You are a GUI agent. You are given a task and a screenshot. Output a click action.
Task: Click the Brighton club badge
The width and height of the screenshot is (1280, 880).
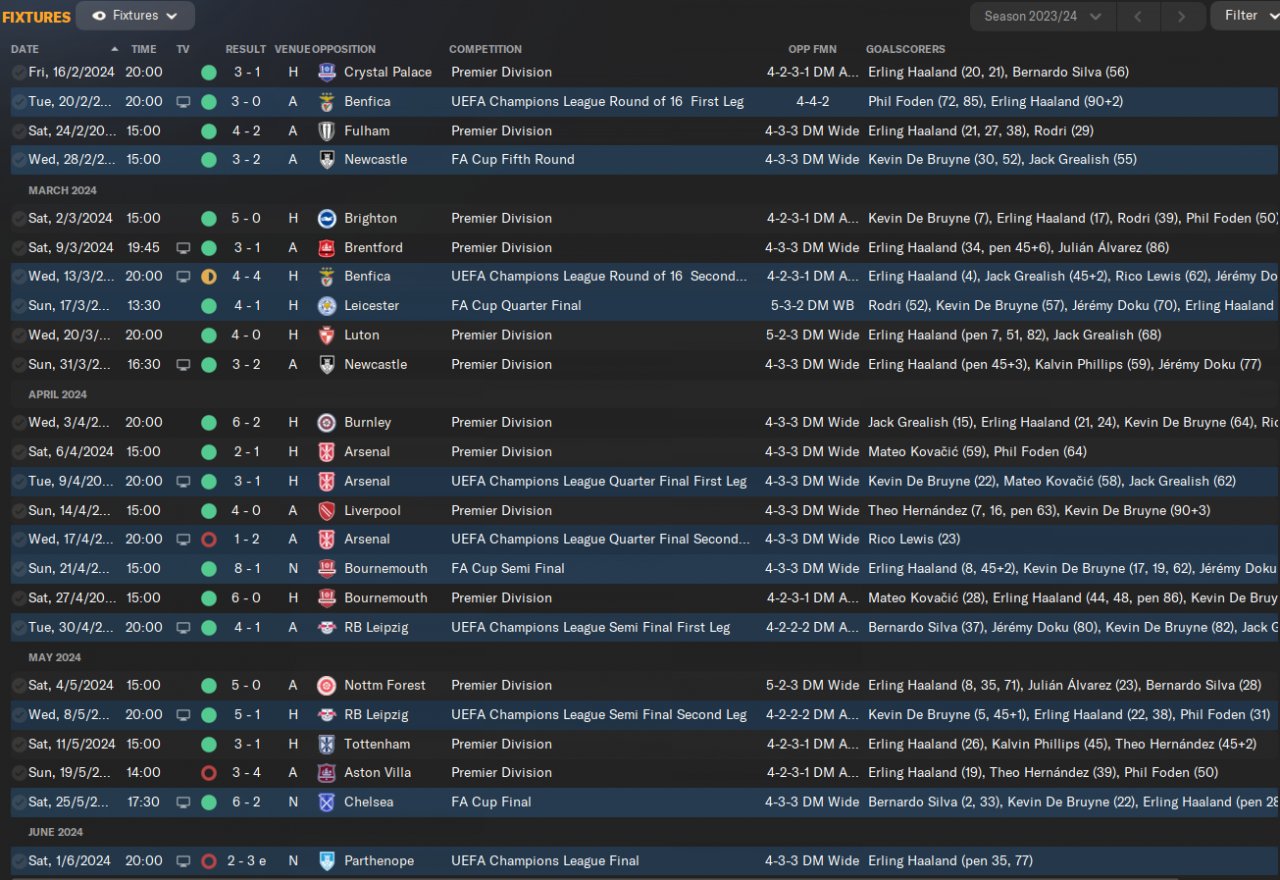click(x=327, y=218)
